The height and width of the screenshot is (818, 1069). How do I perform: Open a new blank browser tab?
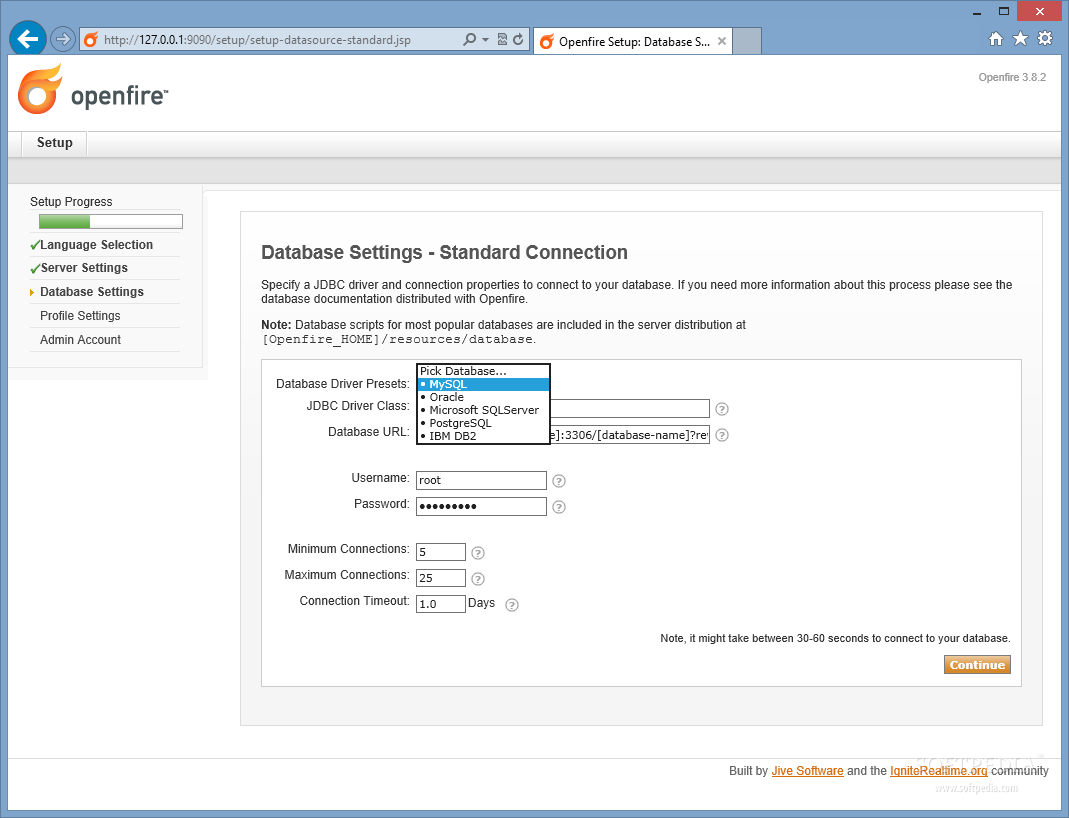coord(747,42)
